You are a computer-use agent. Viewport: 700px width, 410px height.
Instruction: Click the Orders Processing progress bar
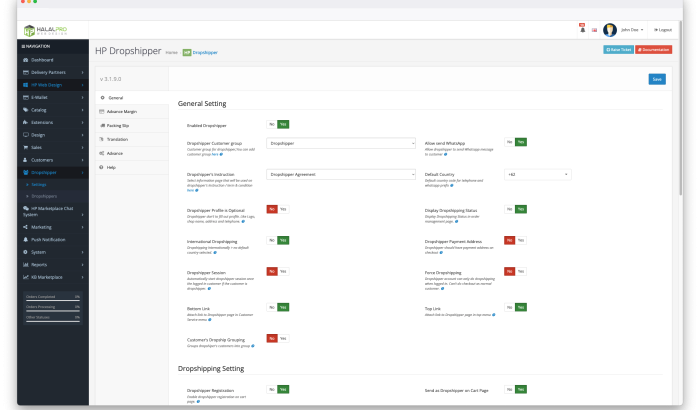(x=53, y=310)
